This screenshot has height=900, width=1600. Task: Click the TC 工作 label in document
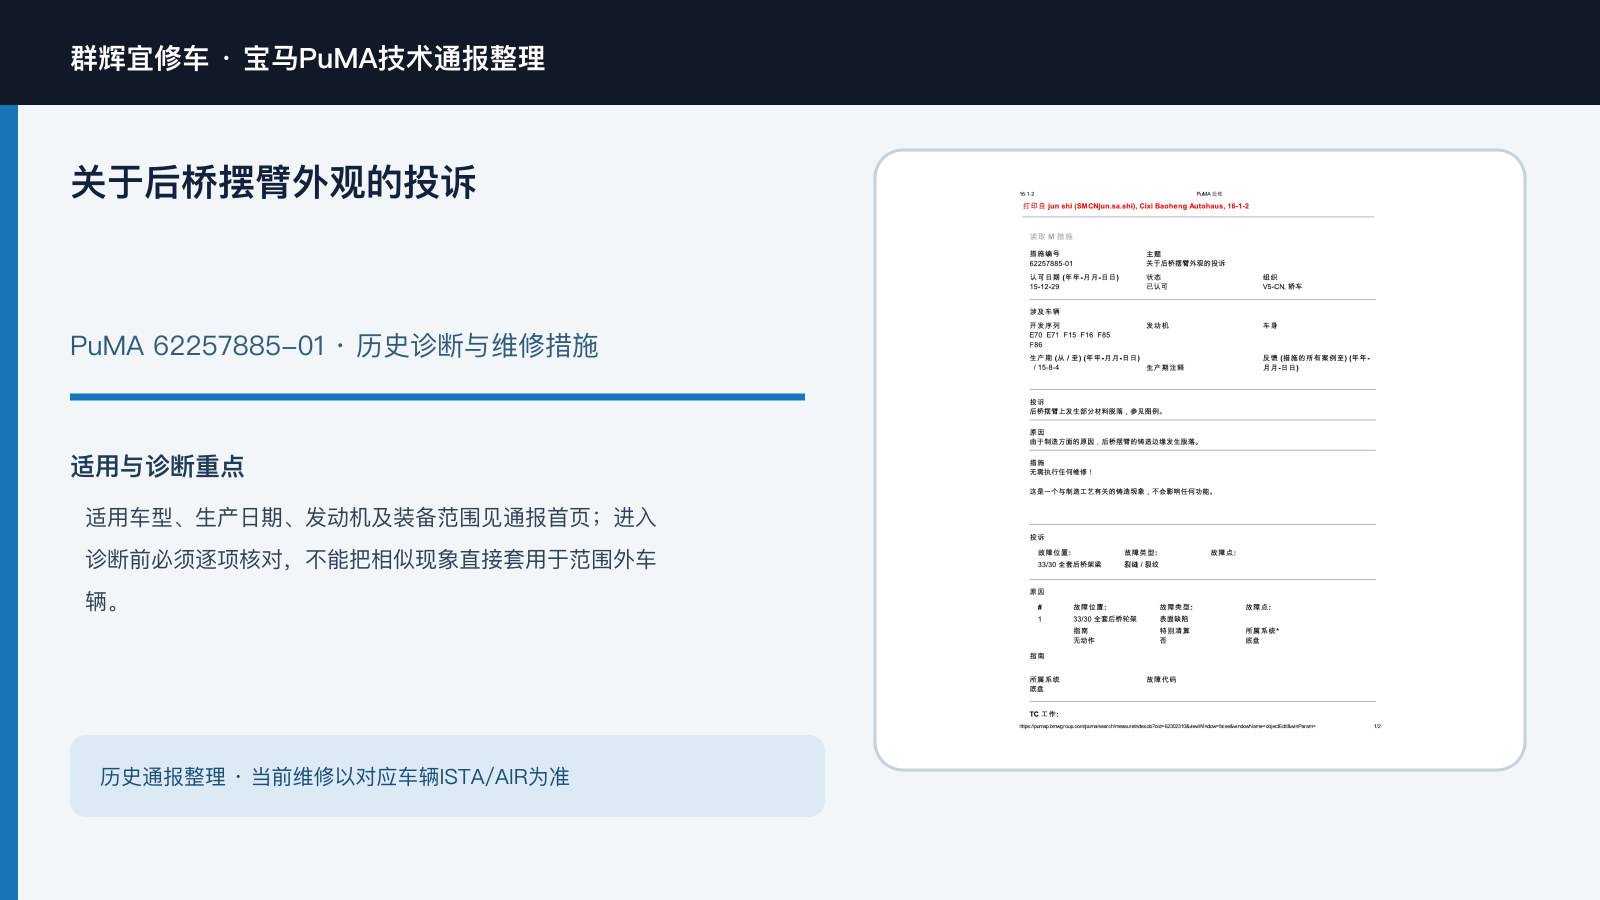pos(1044,714)
